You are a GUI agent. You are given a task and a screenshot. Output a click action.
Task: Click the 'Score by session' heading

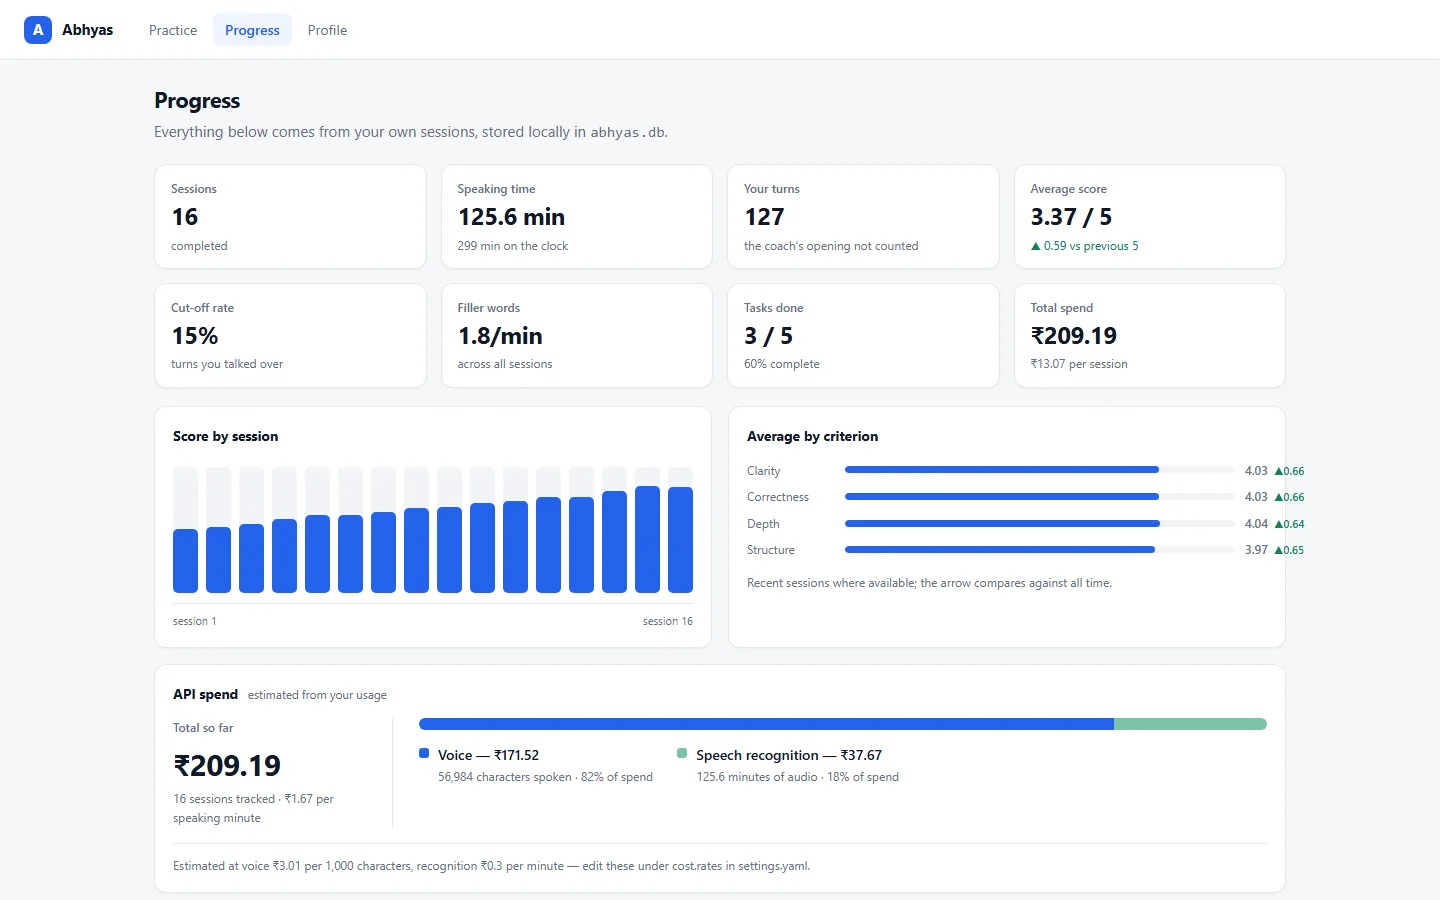click(x=226, y=436)
